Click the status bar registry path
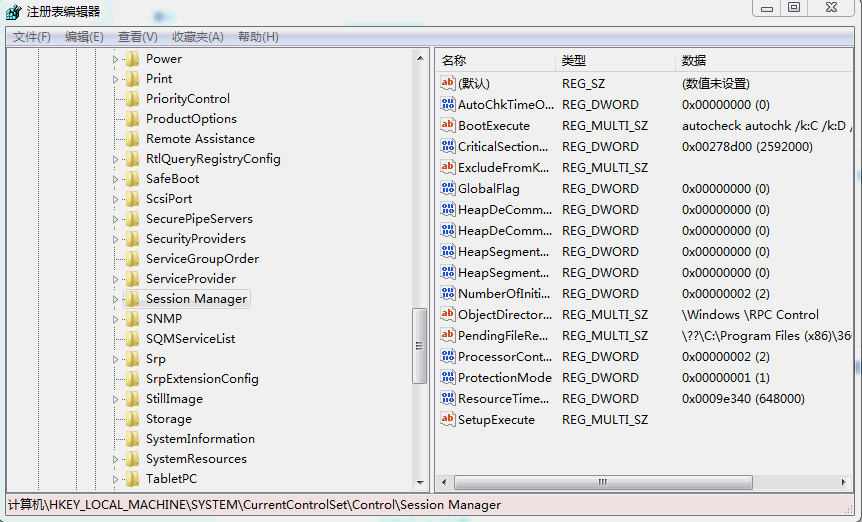 tap(255, 504)
